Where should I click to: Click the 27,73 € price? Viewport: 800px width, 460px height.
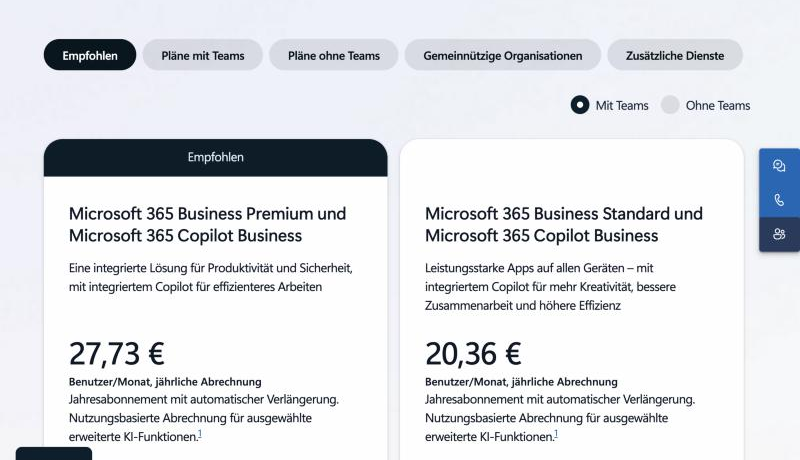(117, 353)
